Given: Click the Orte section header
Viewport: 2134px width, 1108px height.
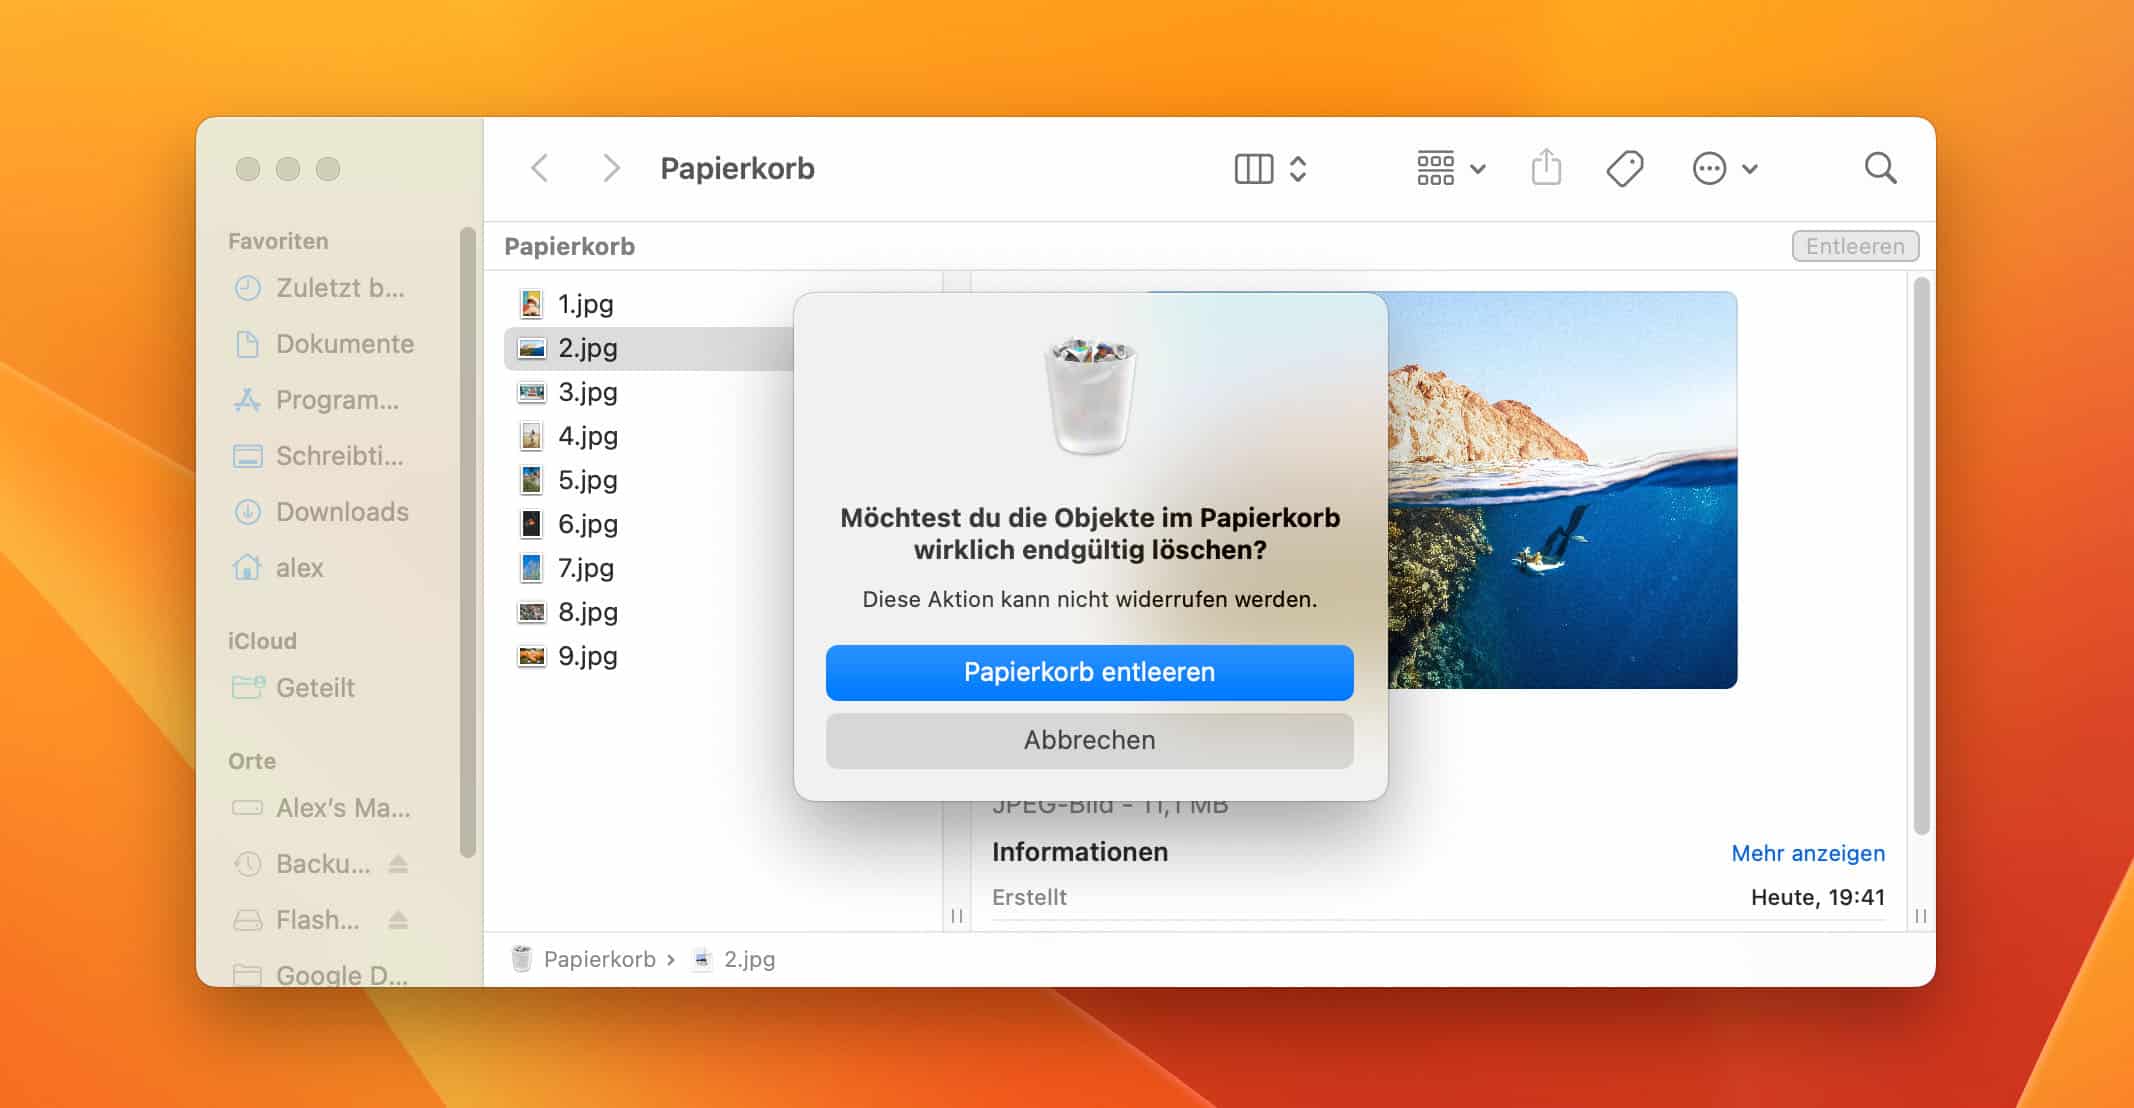Looking at the screenshot, I should point(252,761).
